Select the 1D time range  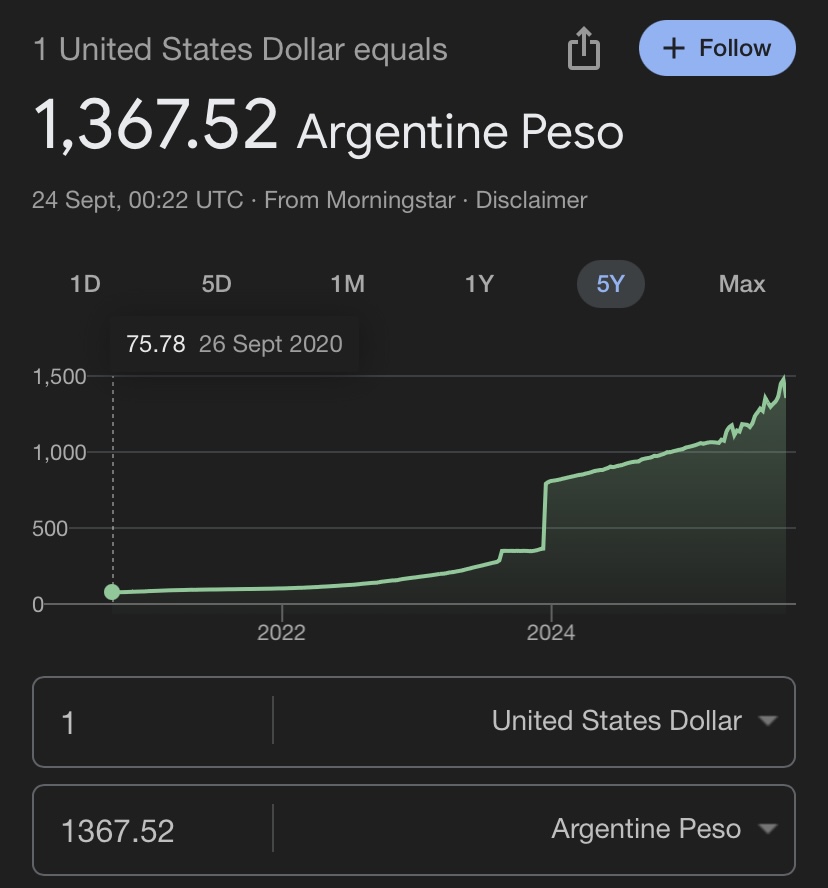click(86, 284)
